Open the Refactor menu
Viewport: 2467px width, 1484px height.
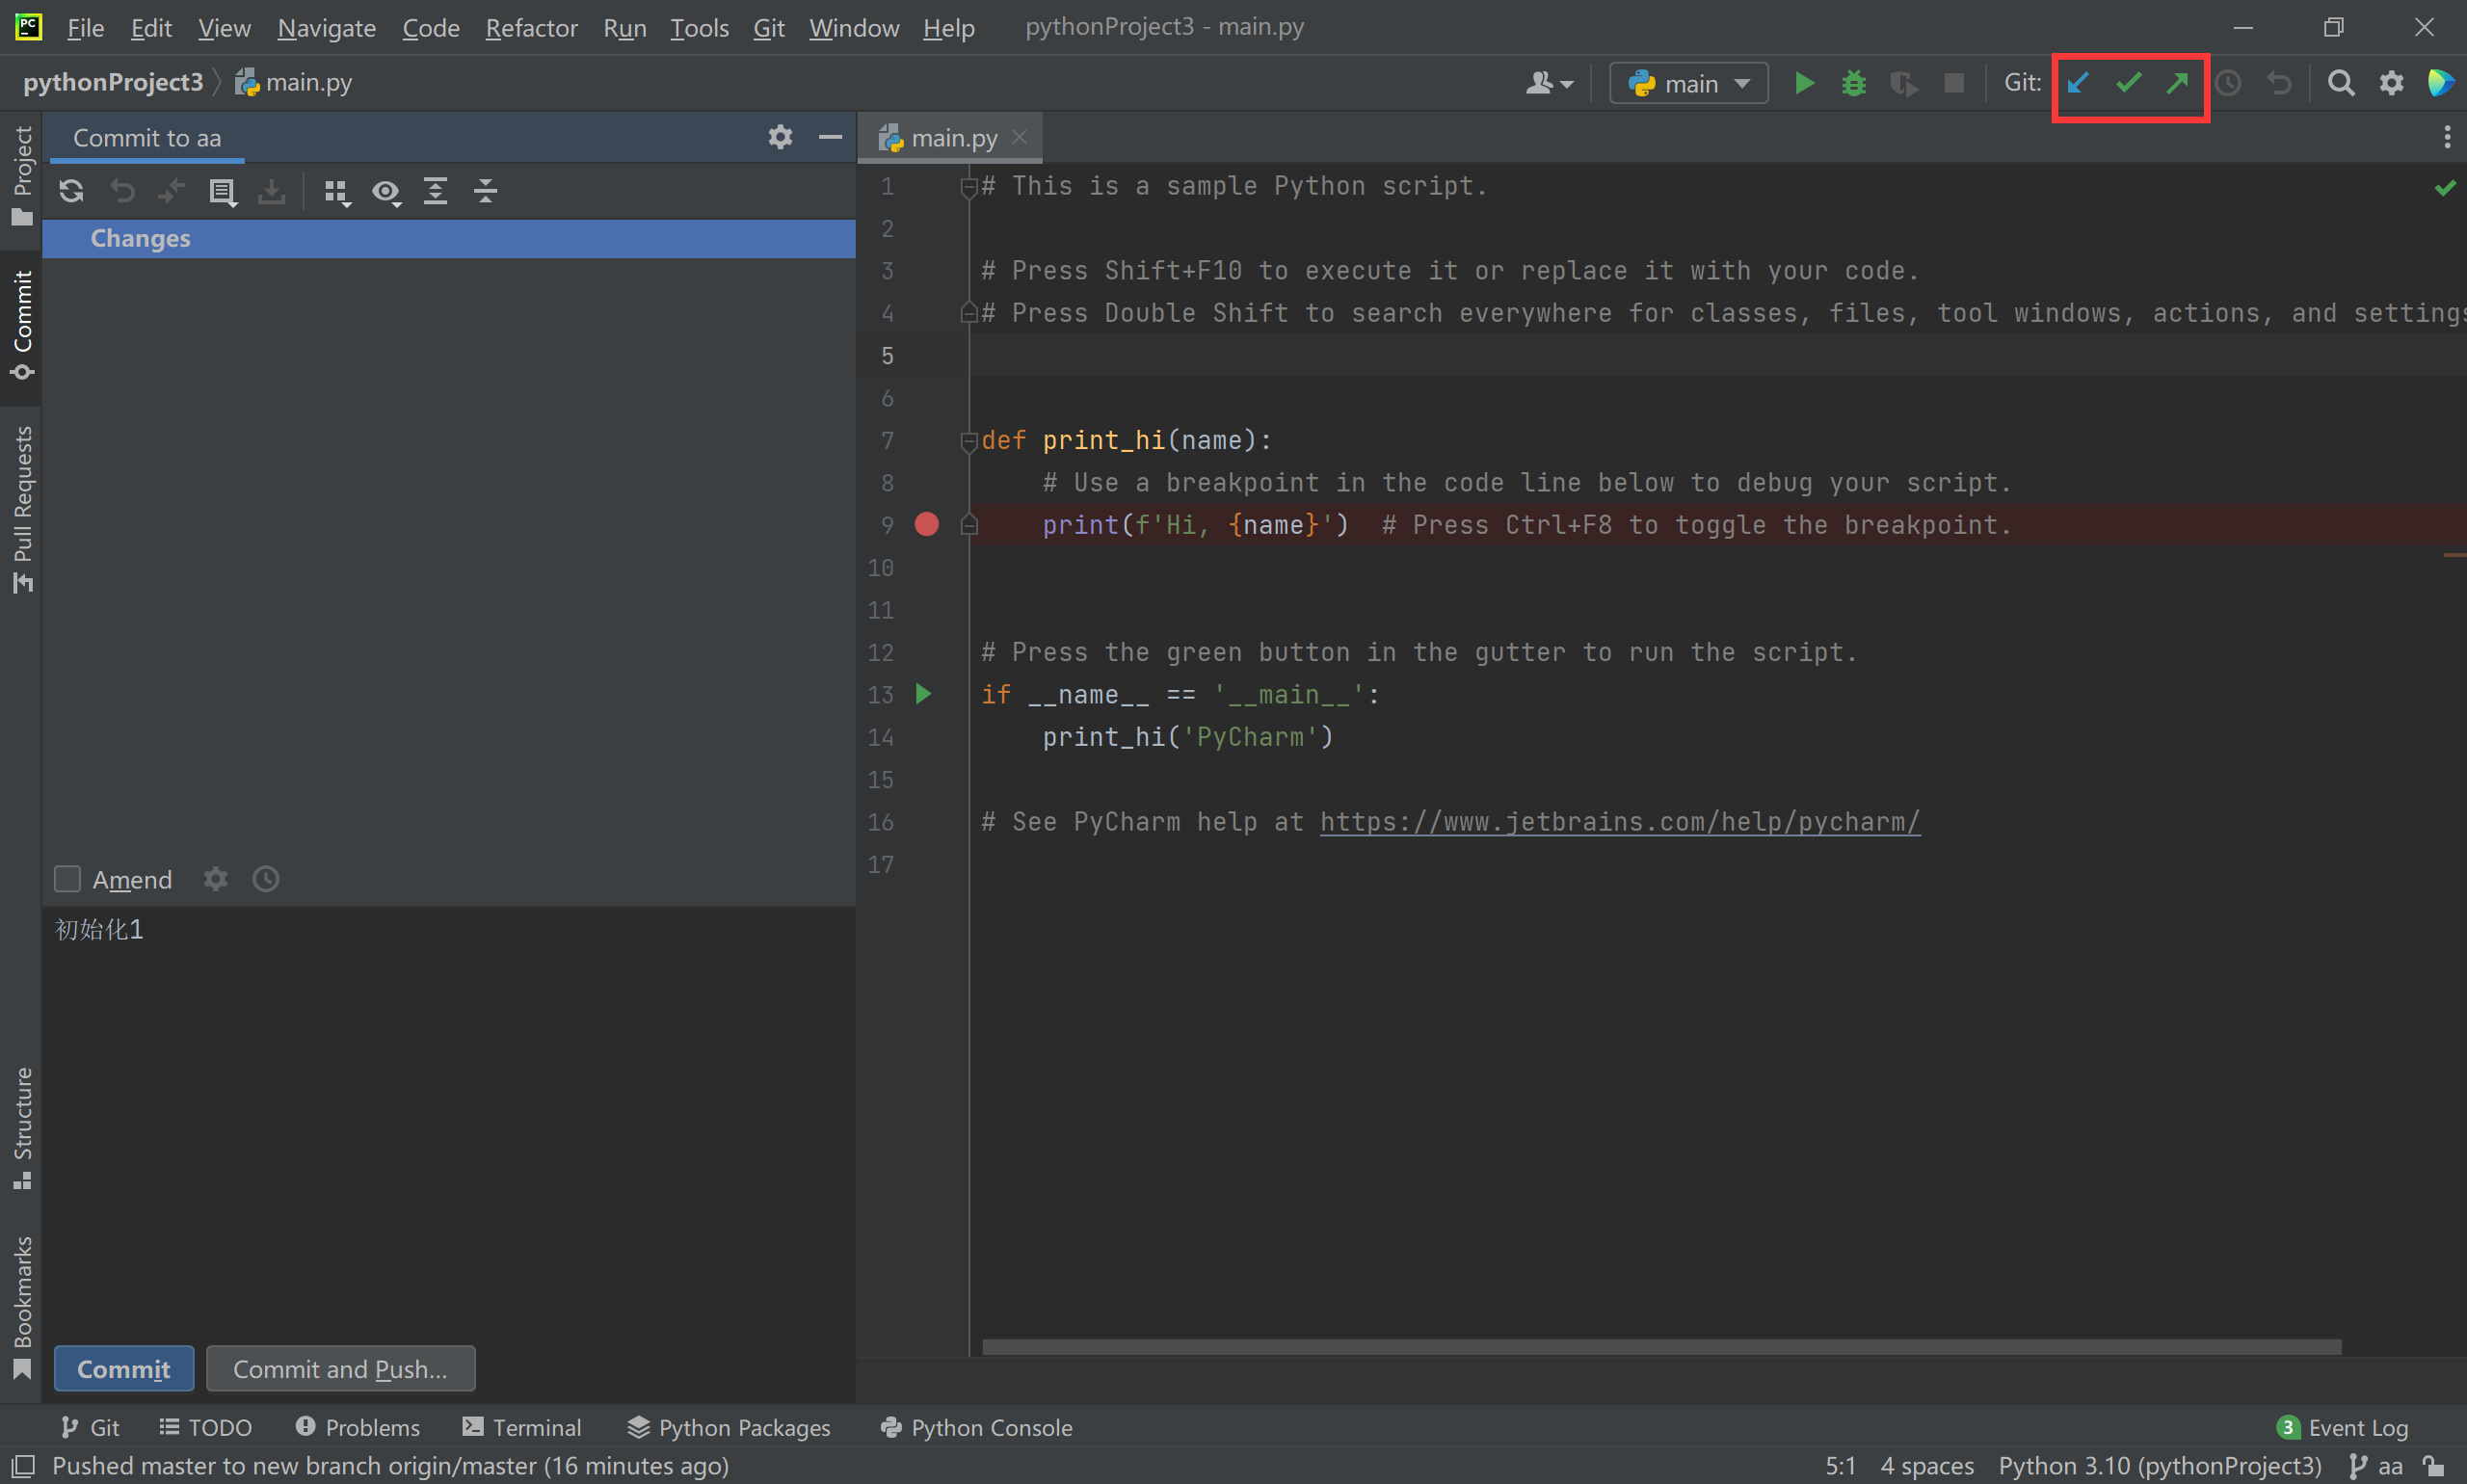pos(531,28)
